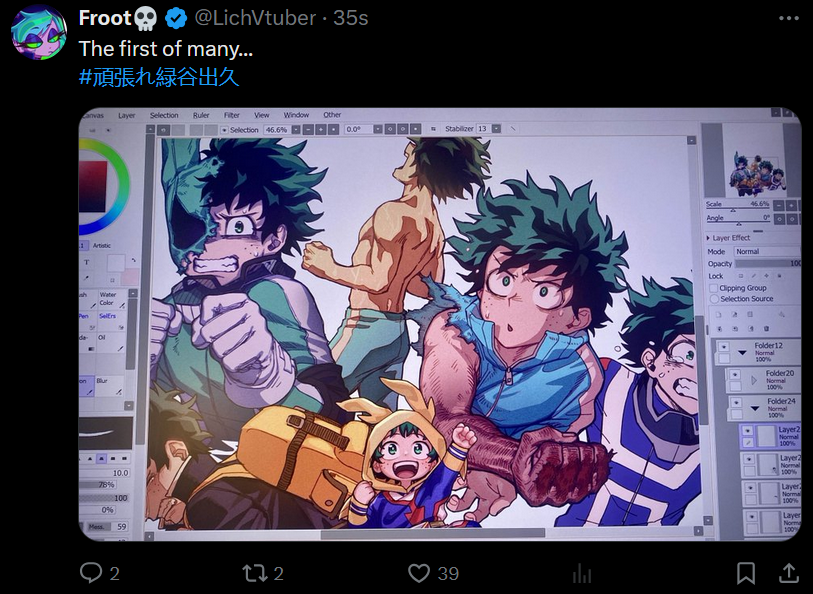813x594 pixels.
Task: Click the reply comment icon
Action: (91, 573)
